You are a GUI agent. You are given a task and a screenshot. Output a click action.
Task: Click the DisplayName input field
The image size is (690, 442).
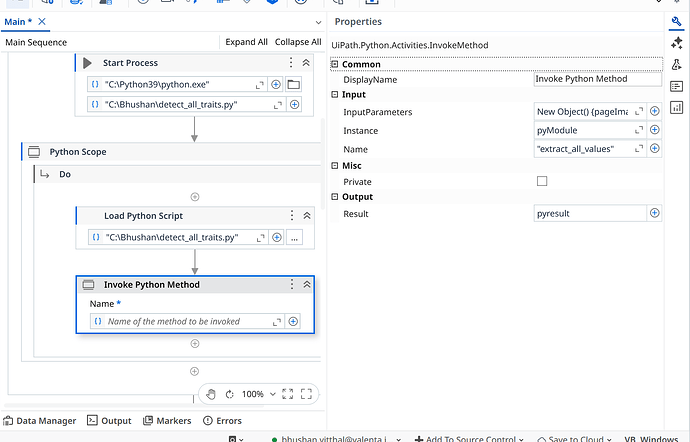tap(598, 79)
